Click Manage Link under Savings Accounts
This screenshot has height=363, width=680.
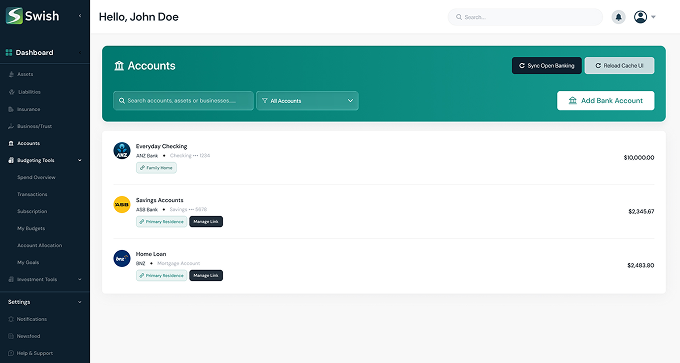[x=206, y=222]
